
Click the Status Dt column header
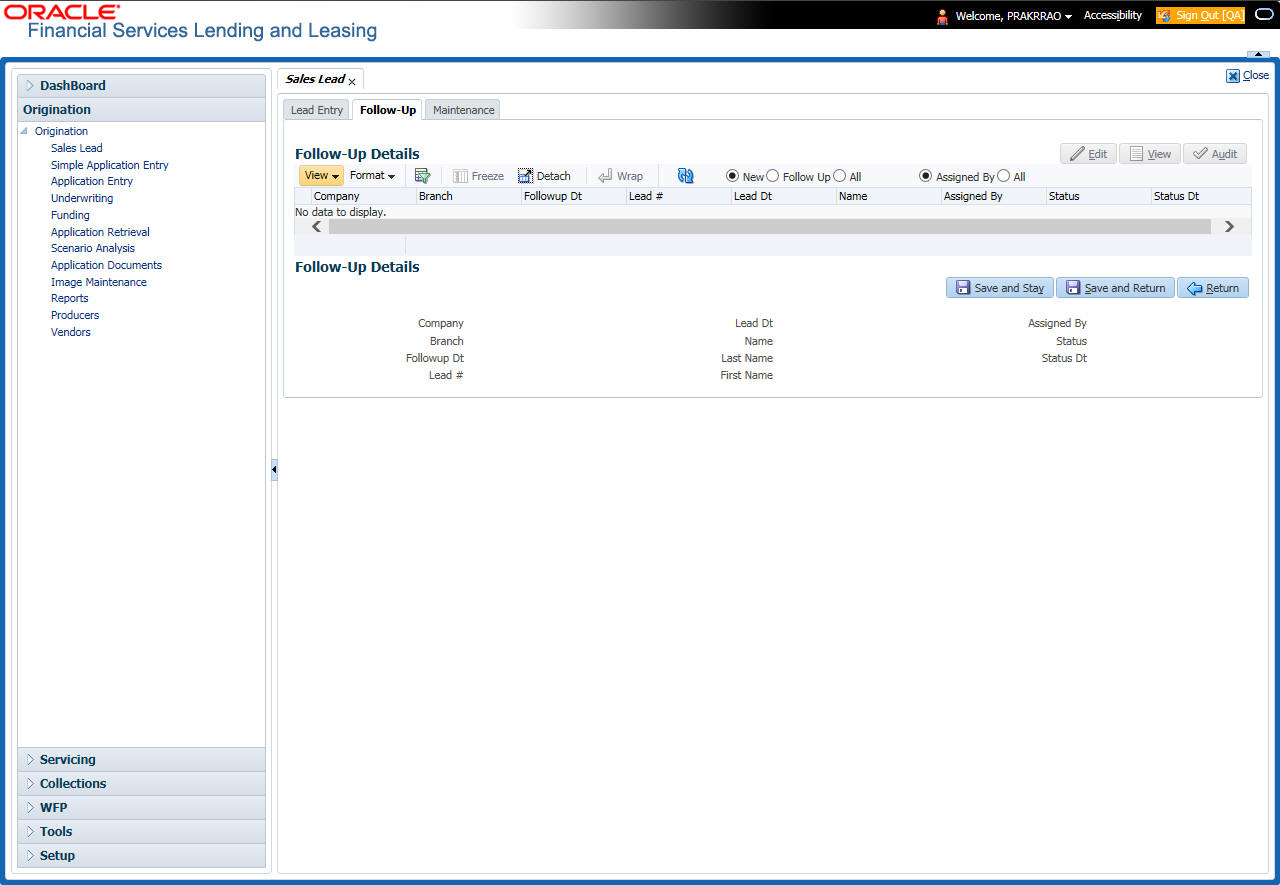click(x=1201, y=196)
